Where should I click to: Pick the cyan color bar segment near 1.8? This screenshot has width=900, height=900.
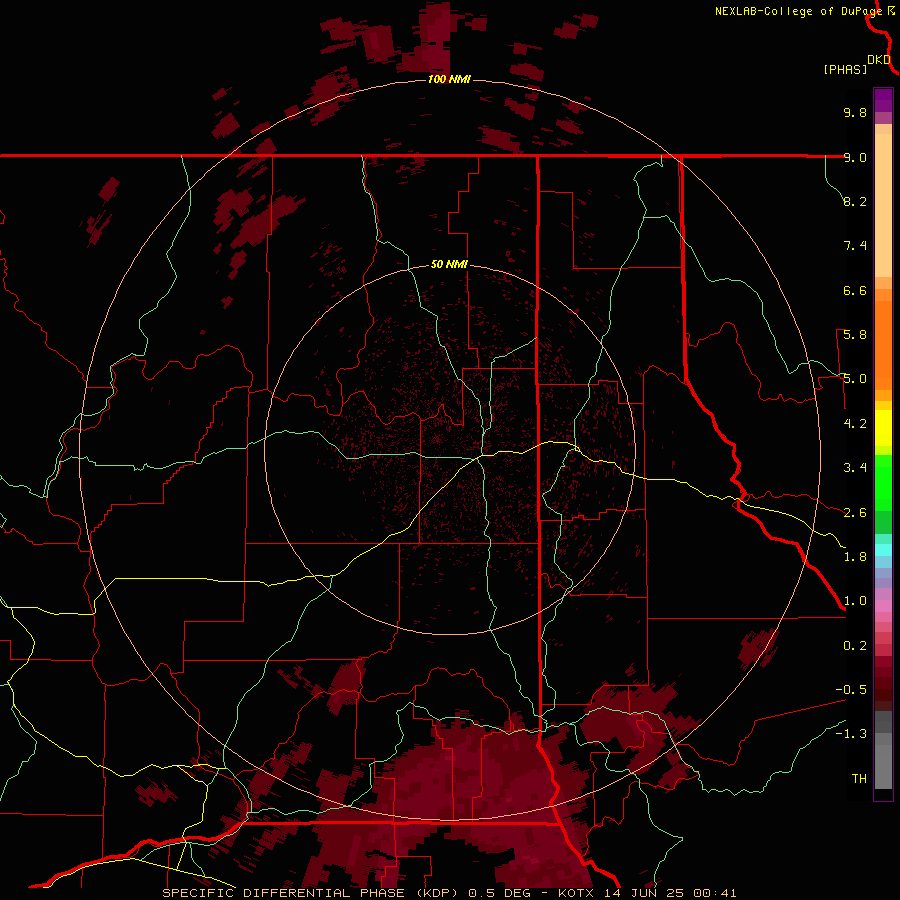pyautogui.click(x=883, y=550)
